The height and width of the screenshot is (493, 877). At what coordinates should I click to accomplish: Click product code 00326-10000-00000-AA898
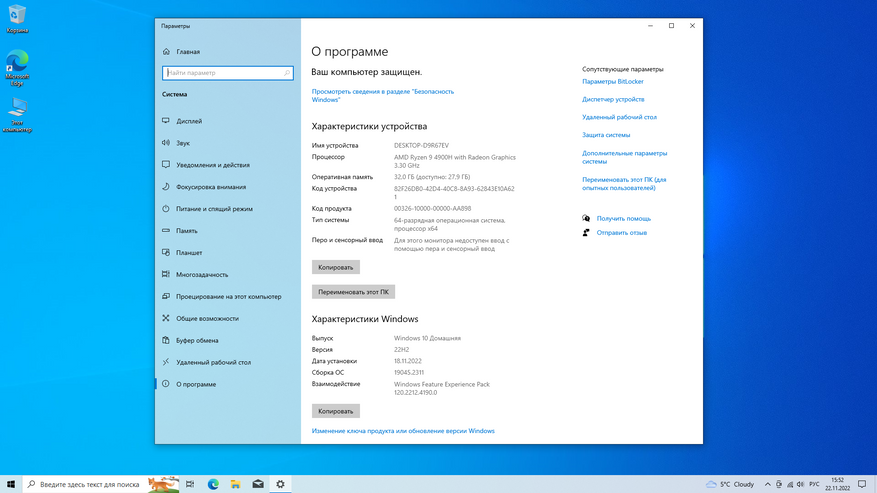click(x=432, y=208)
